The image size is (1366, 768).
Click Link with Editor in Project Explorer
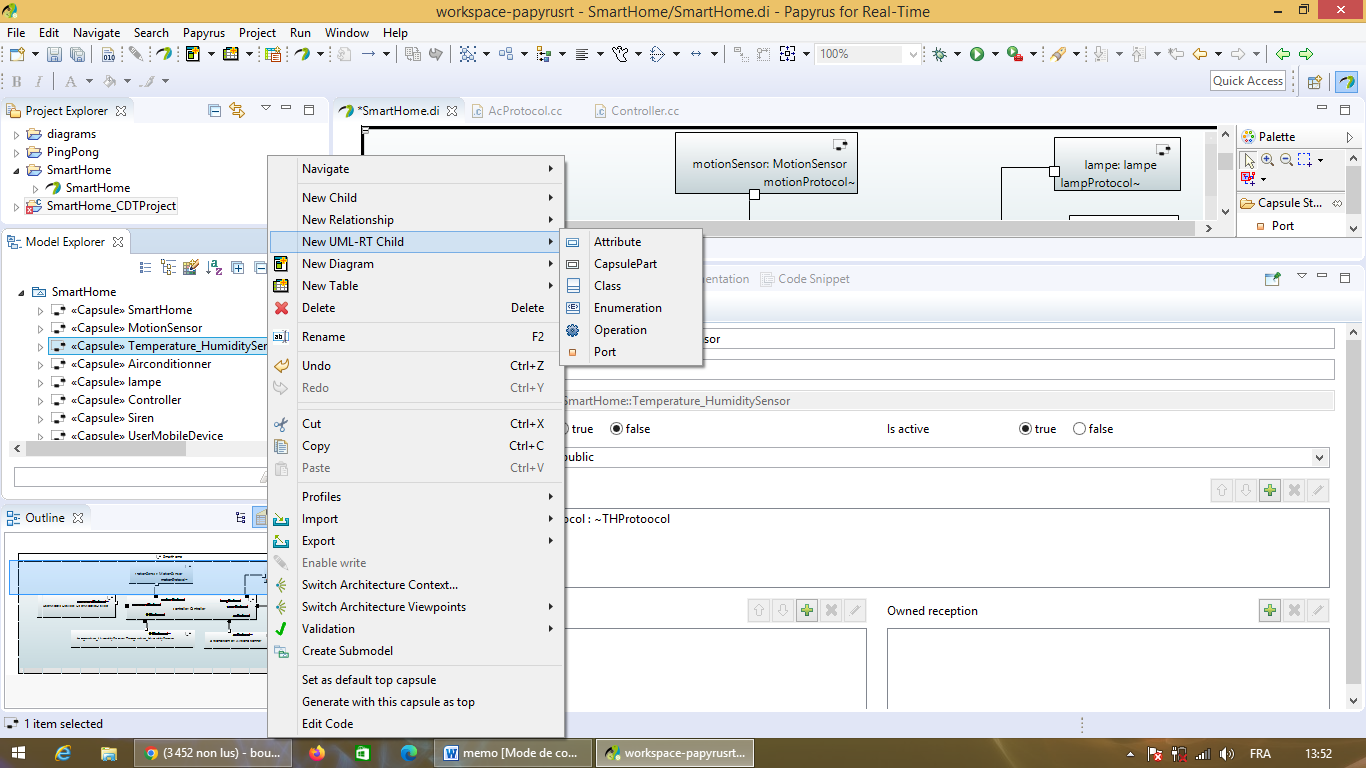[237, 110]
